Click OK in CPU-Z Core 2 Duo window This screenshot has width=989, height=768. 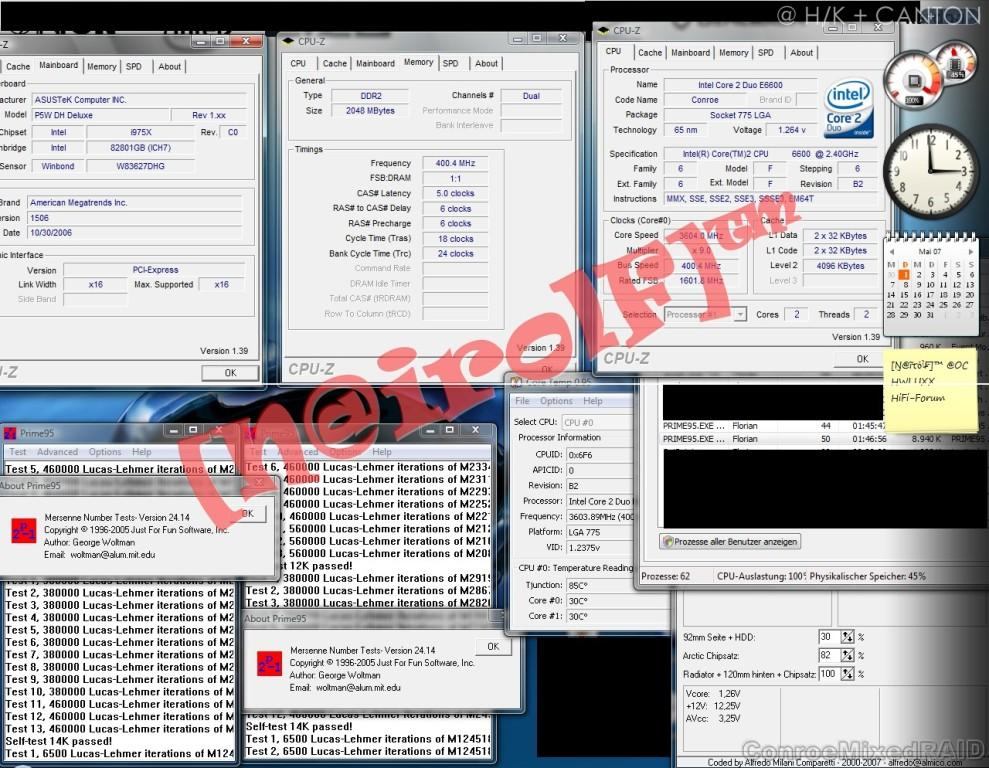coord(862,359)
